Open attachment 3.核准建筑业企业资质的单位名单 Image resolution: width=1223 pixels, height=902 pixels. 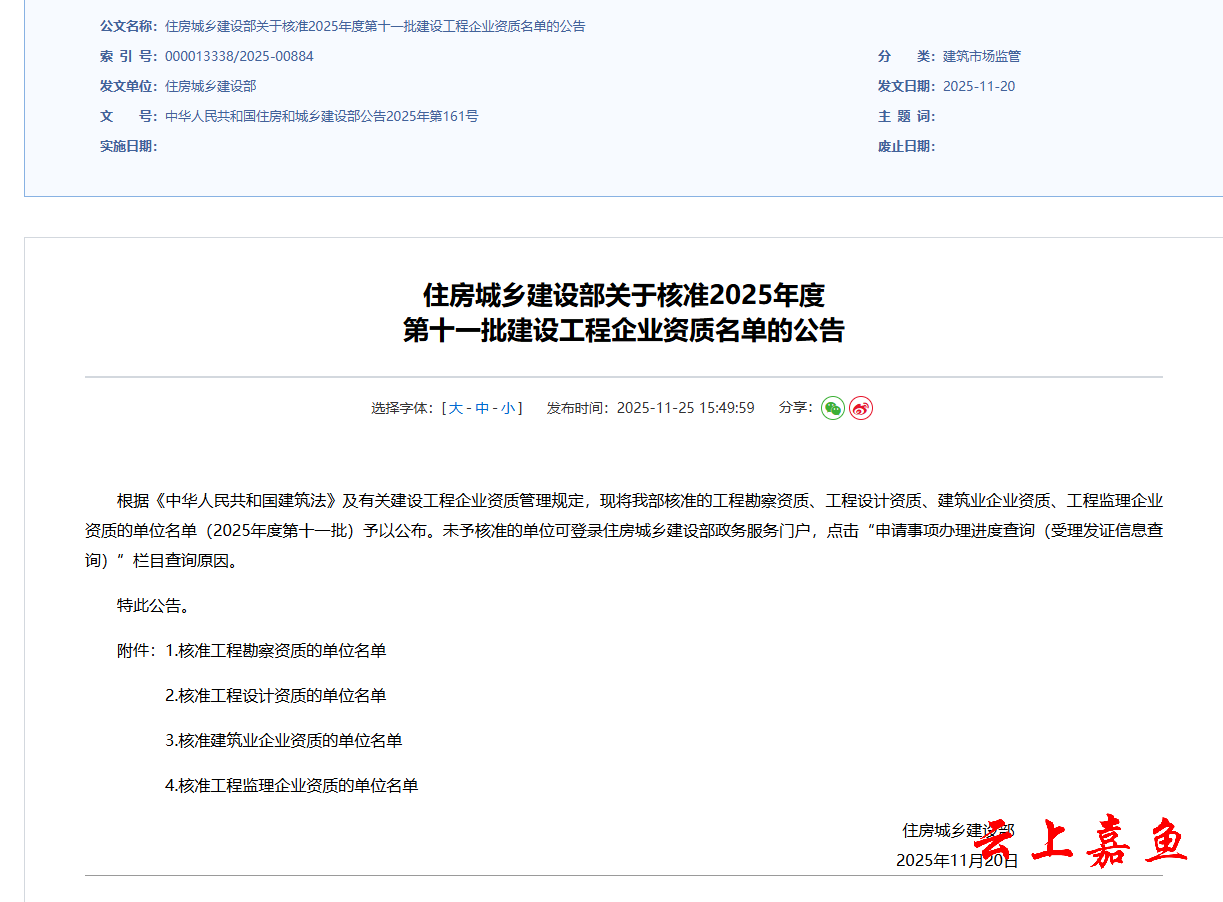(x=284, y=741)
